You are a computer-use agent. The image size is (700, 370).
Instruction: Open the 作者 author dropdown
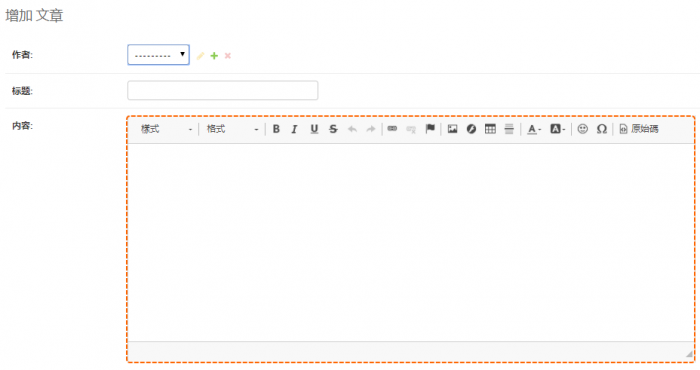pyautogui.click(x=158, y=55)
